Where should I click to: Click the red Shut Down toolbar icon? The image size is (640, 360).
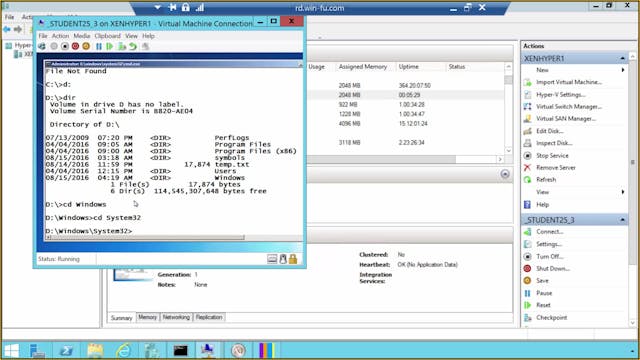tap(75, 47)
